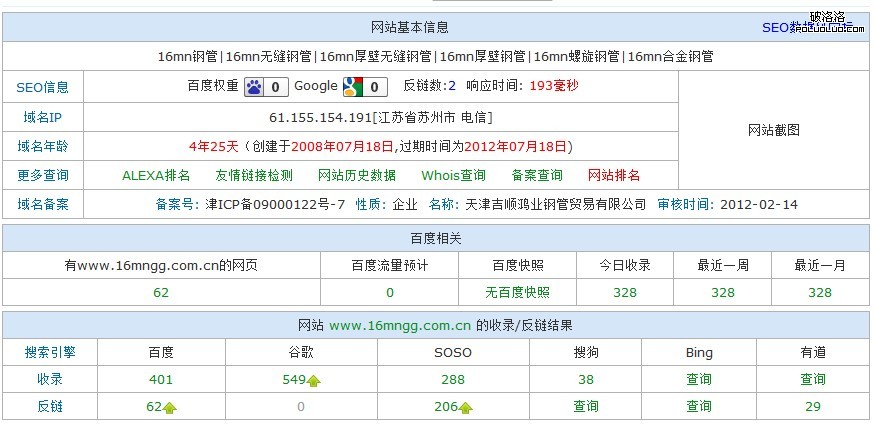Open the red 网站排名 link
The height and width of the screenshot is (424, 875).
[x=614, y=175]
